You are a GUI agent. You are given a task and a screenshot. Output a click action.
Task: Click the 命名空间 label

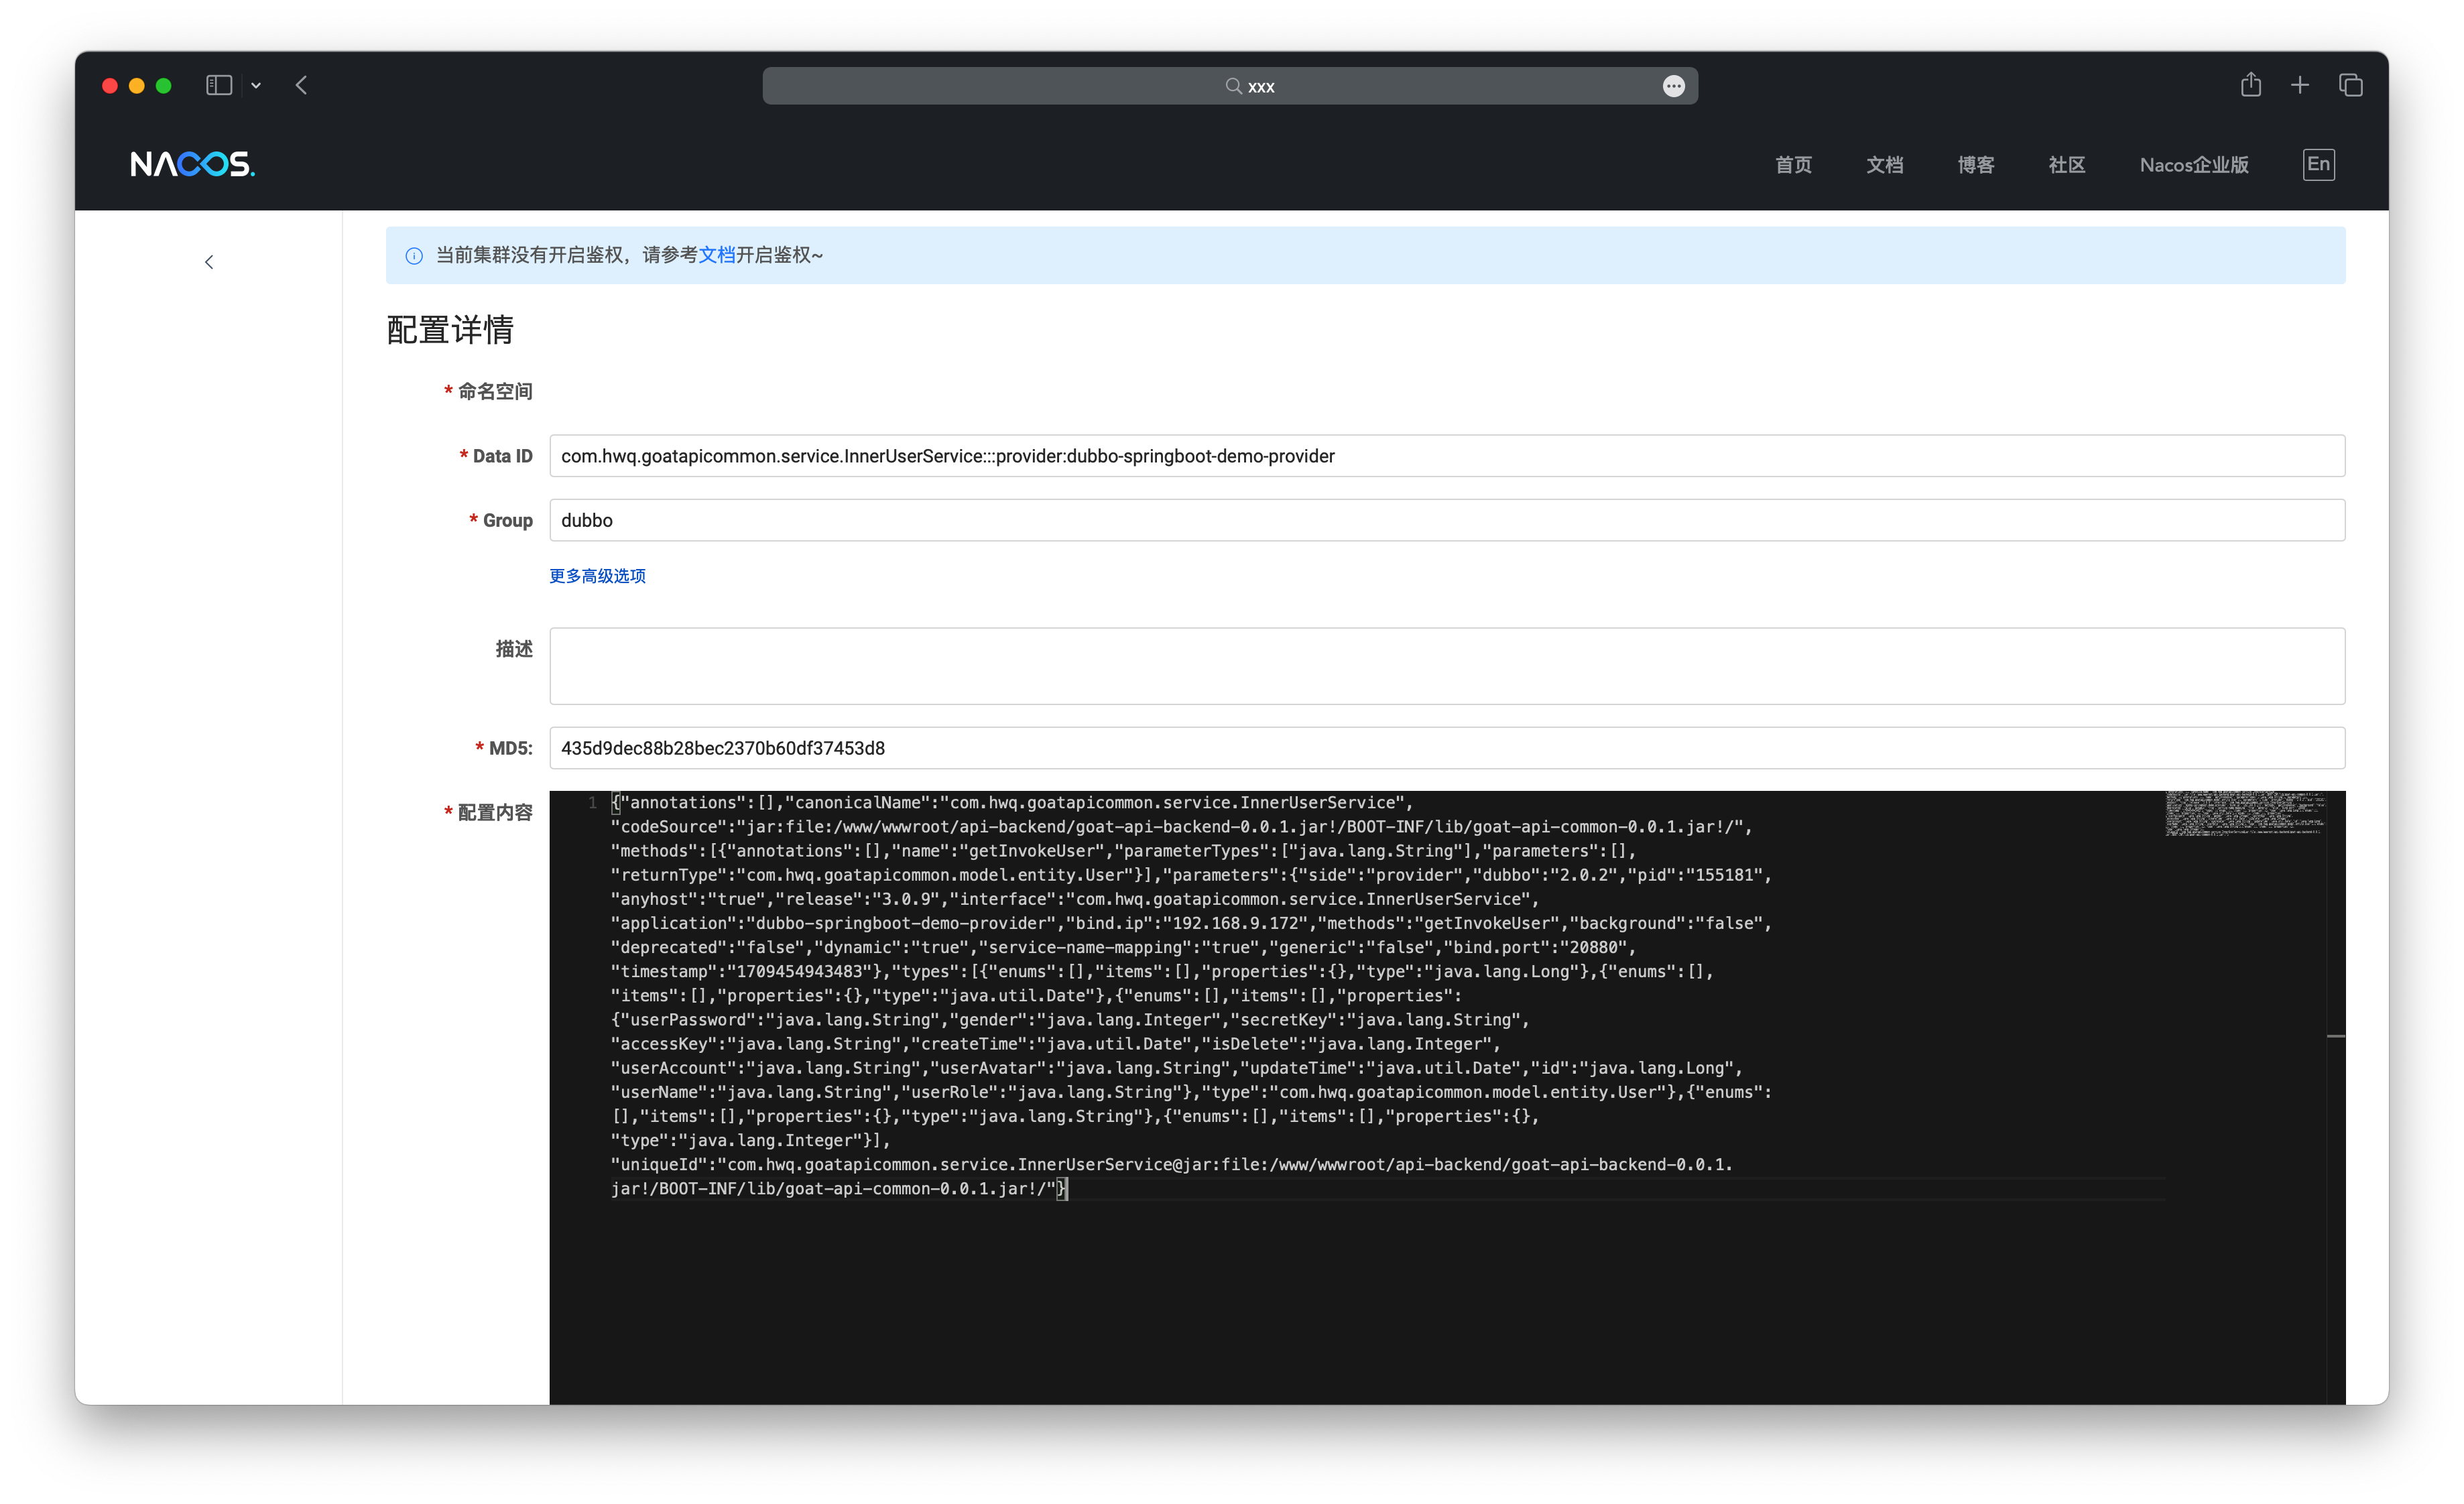(495, 391)
